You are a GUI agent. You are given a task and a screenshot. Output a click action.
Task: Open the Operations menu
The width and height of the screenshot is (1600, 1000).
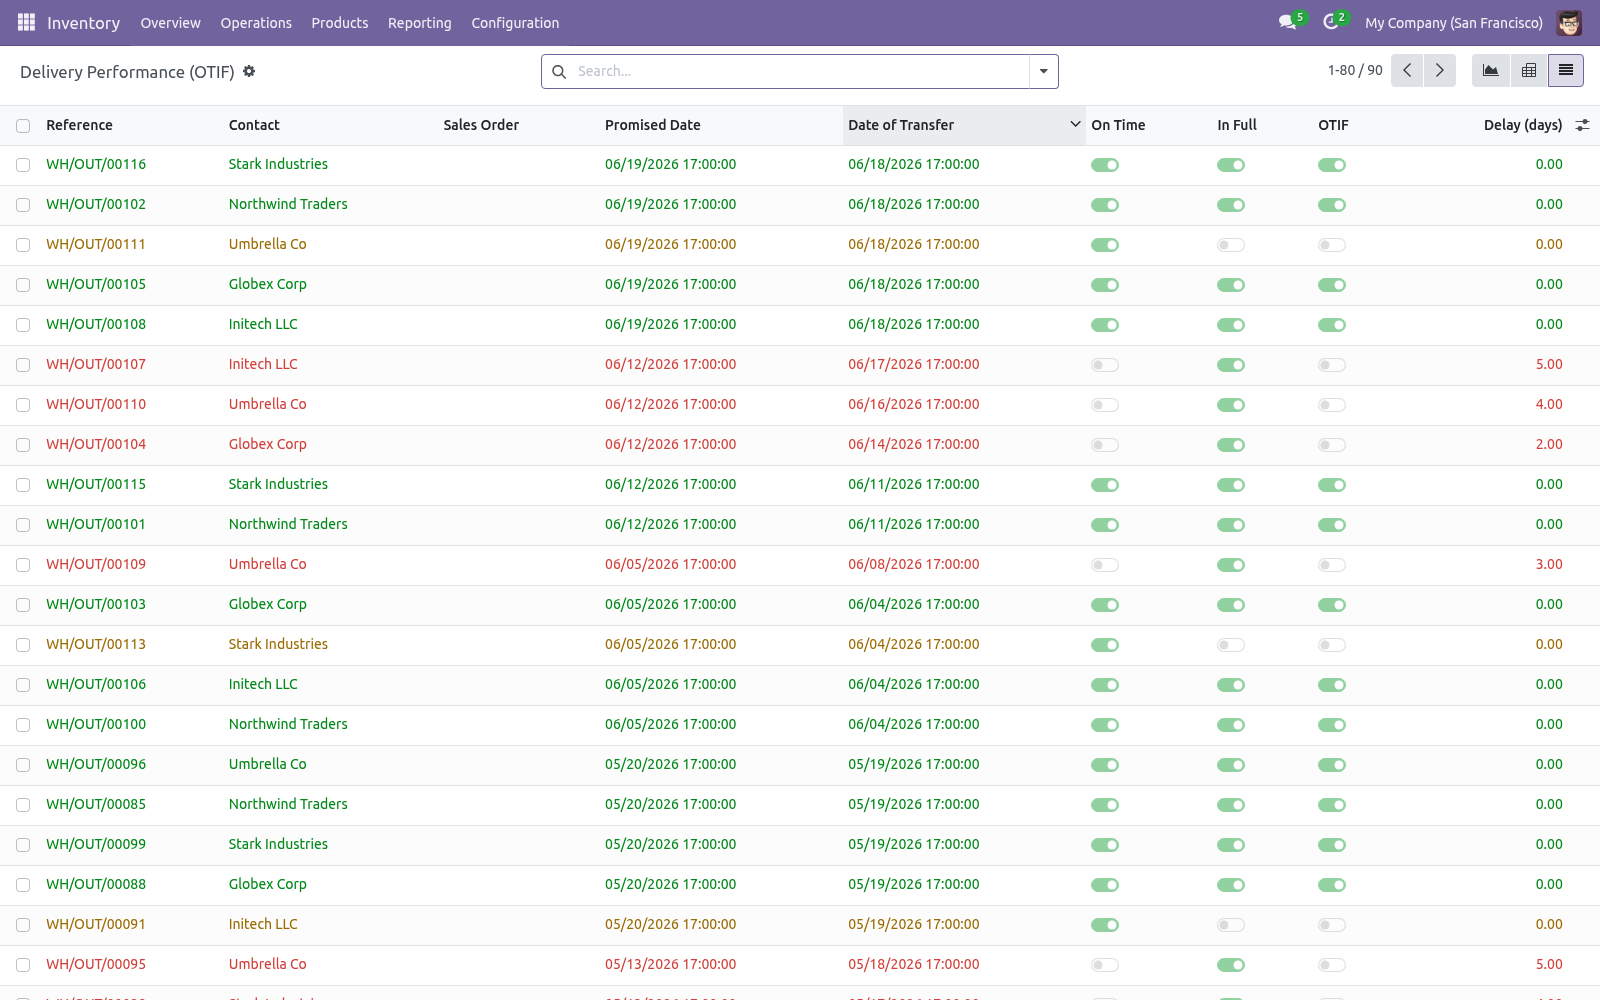256,23
